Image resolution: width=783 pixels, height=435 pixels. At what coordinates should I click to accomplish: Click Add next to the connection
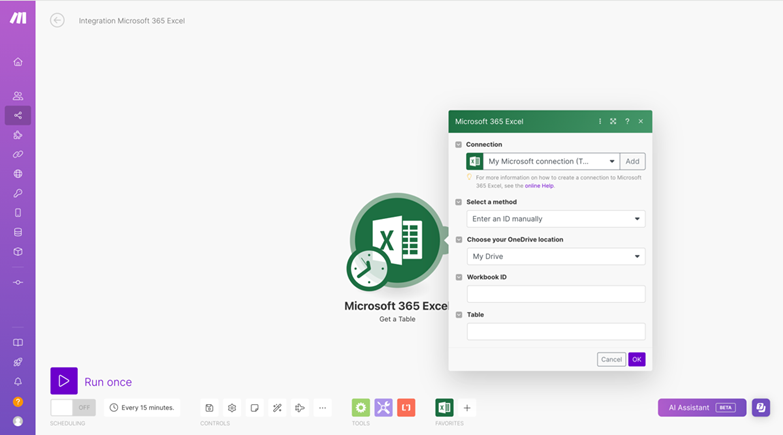(632, 161)
